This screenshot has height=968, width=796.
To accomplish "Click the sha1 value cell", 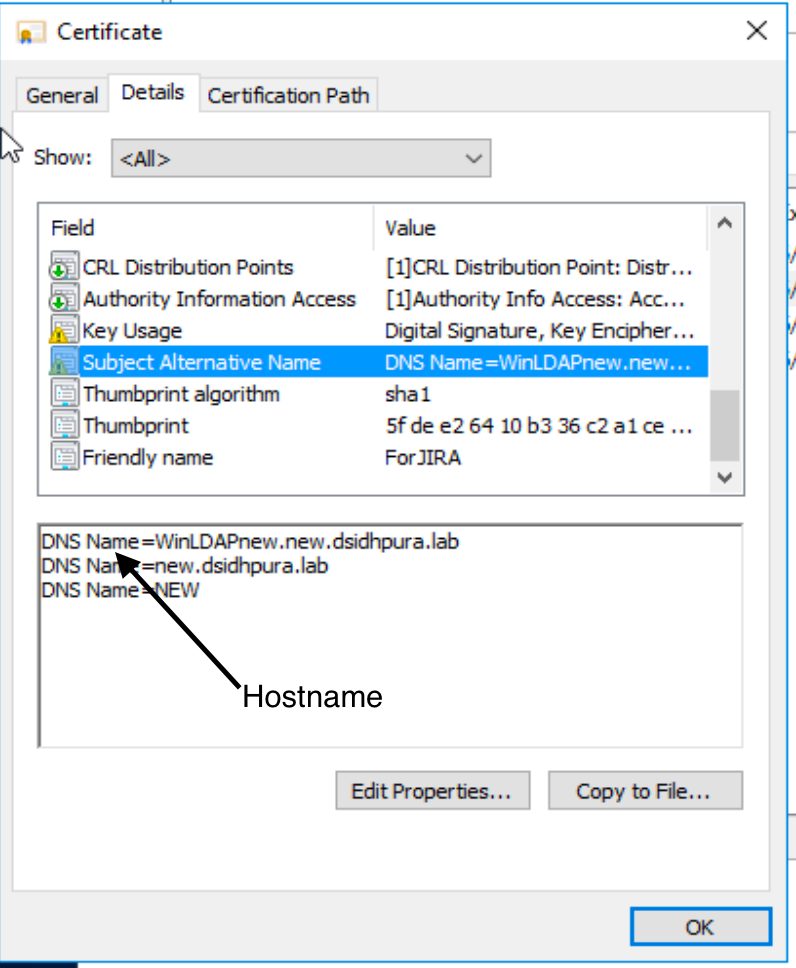I will [x=408, y=394].
